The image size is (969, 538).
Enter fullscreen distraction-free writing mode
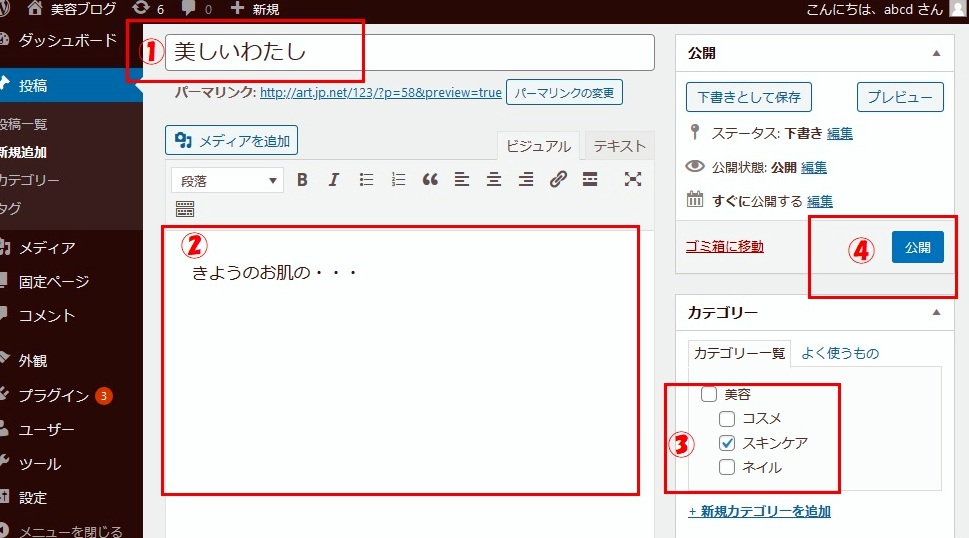coord(632,180)
